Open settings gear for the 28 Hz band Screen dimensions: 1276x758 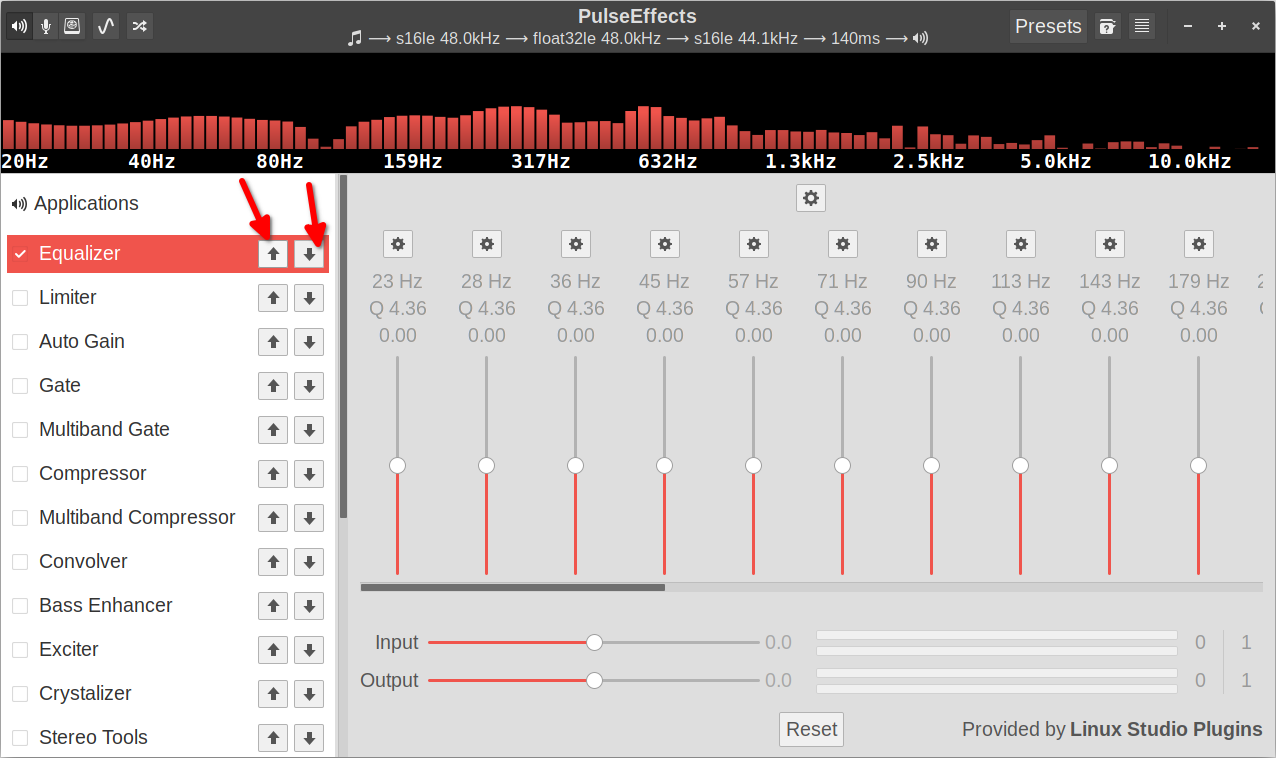click(487, 244)
